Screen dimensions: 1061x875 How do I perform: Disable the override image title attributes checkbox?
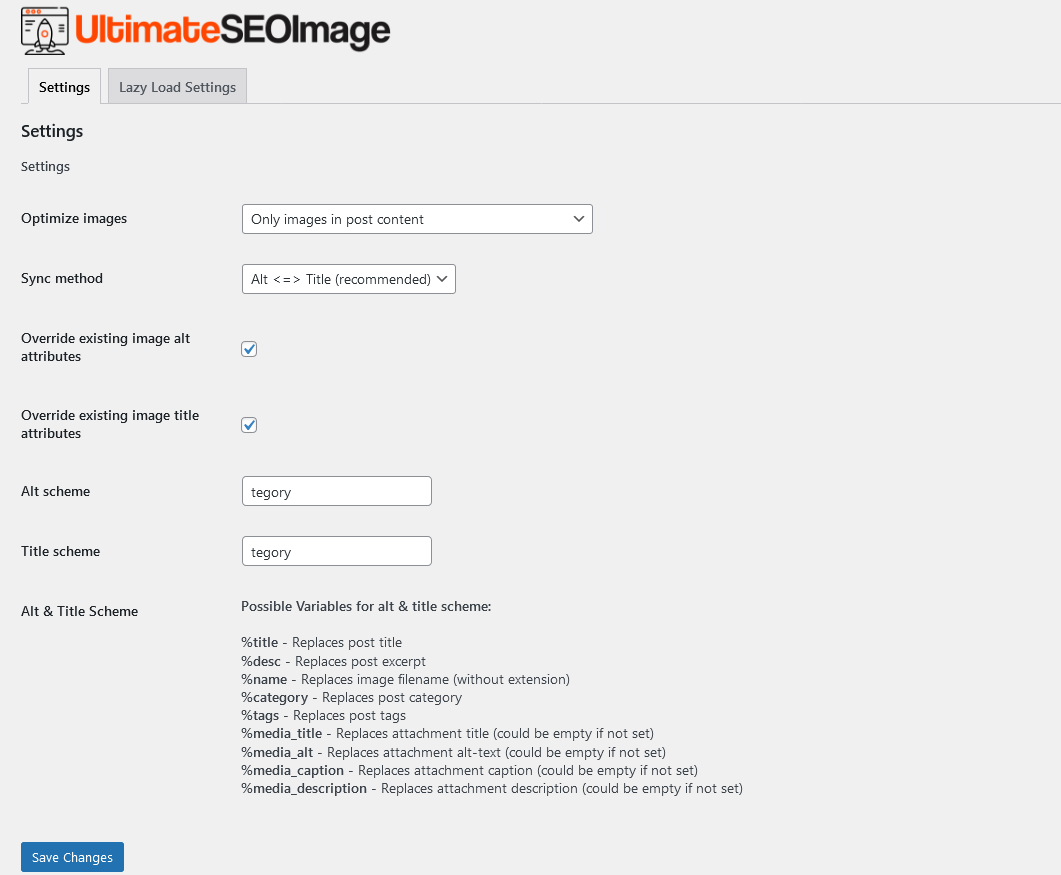pos(250,425)
